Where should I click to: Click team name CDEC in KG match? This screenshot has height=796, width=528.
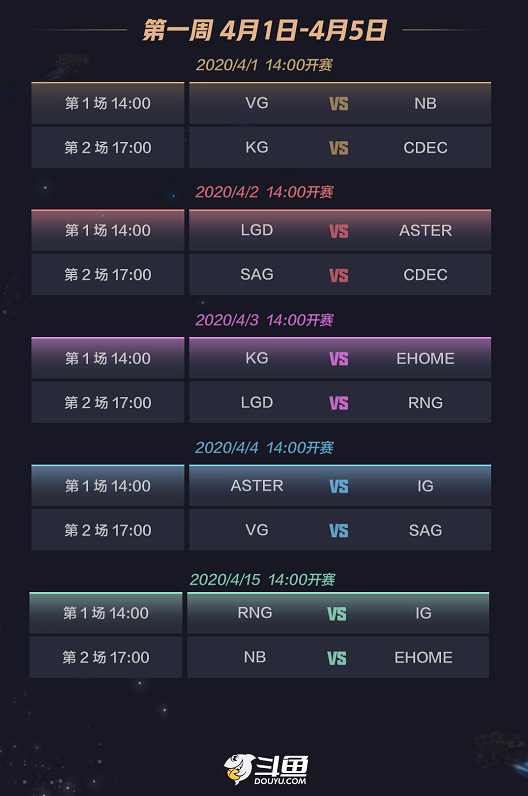[x=425, y=148]
